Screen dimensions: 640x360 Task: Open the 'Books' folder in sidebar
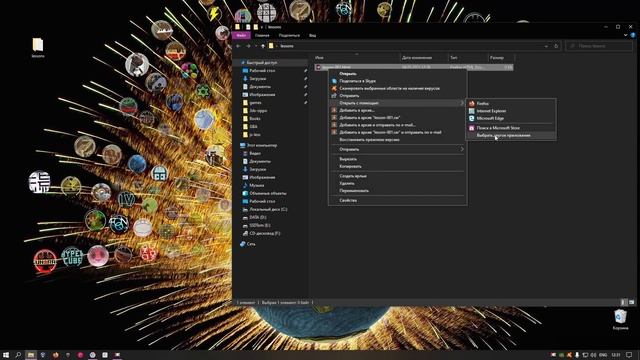[x=255, y=119]
